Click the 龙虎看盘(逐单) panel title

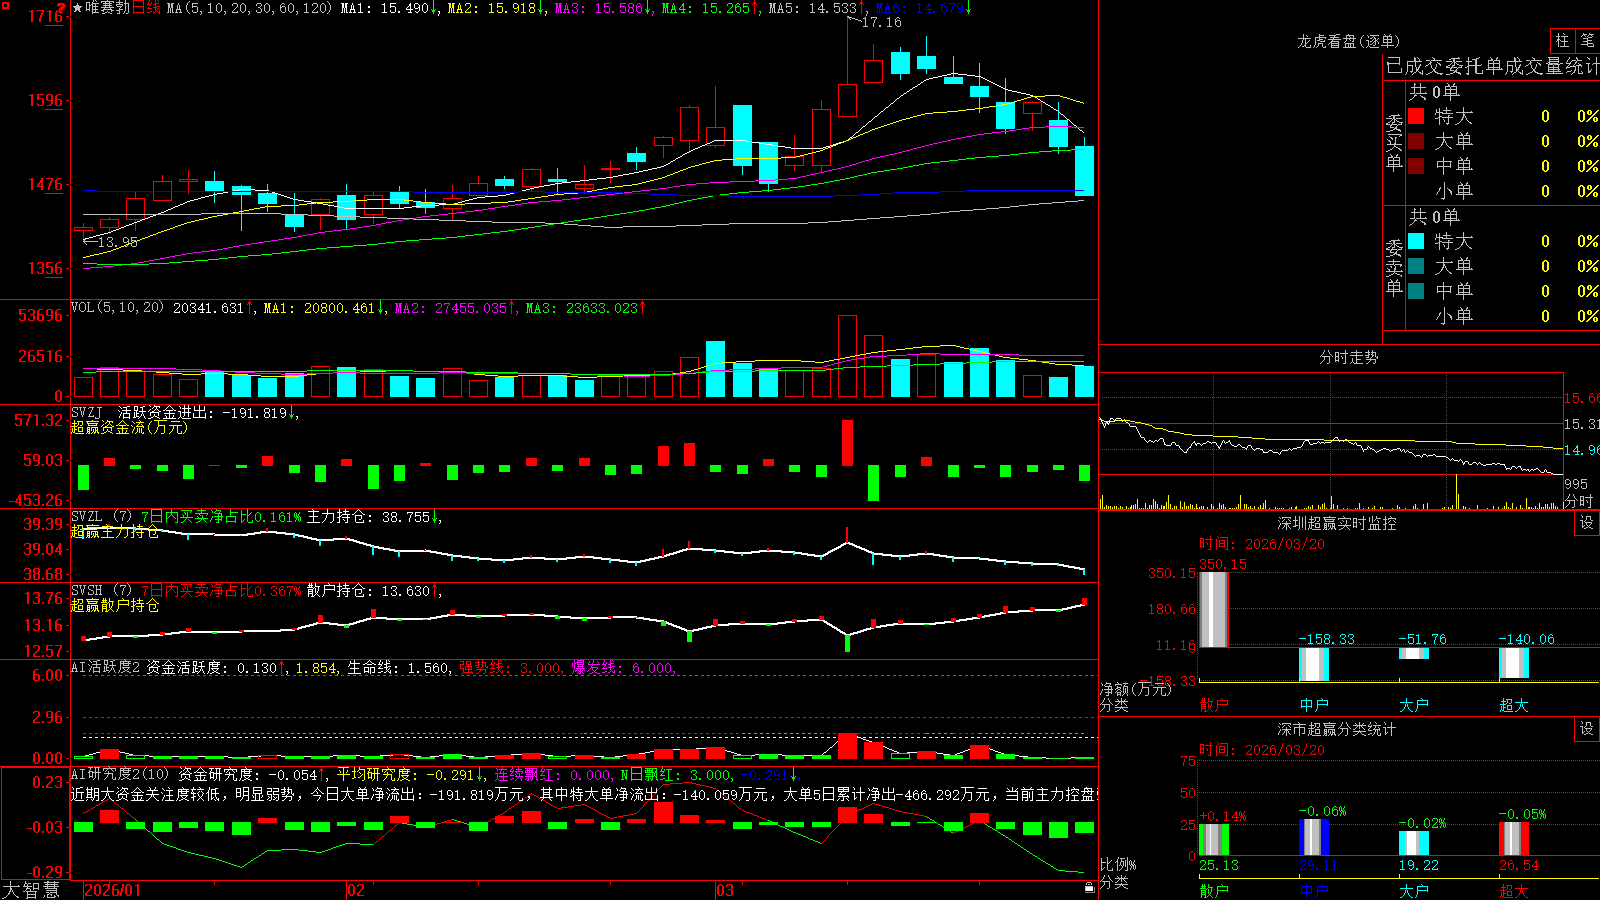1349,41
